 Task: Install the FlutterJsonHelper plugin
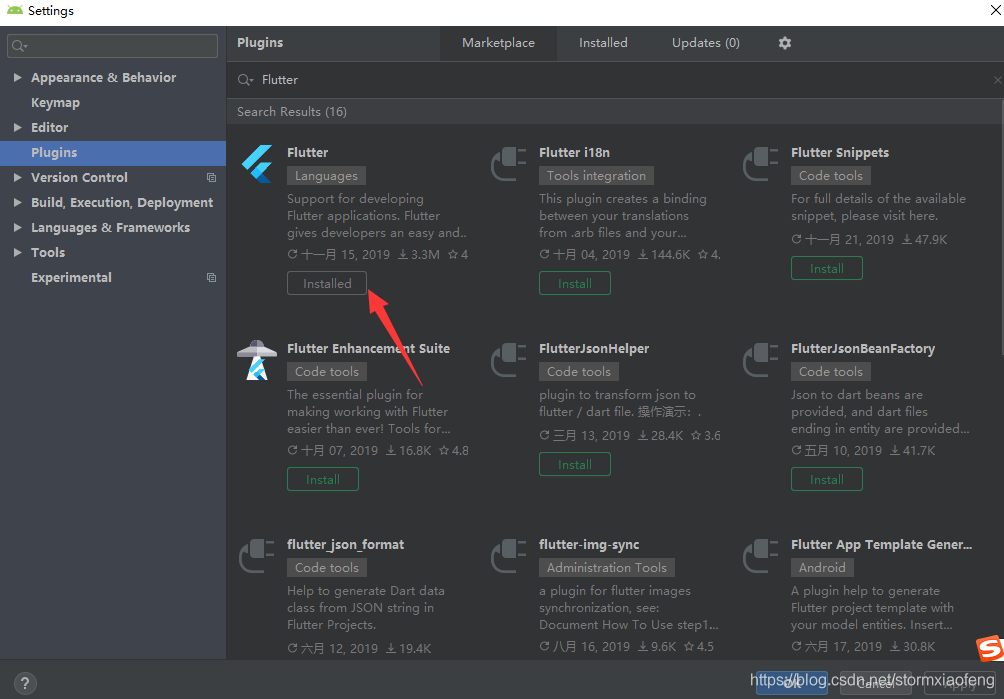tap(575, 464)
